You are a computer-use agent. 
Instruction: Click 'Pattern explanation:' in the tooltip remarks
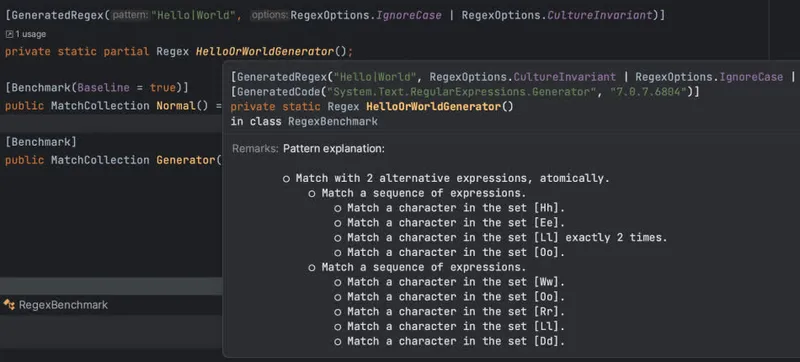coord(334,149)
